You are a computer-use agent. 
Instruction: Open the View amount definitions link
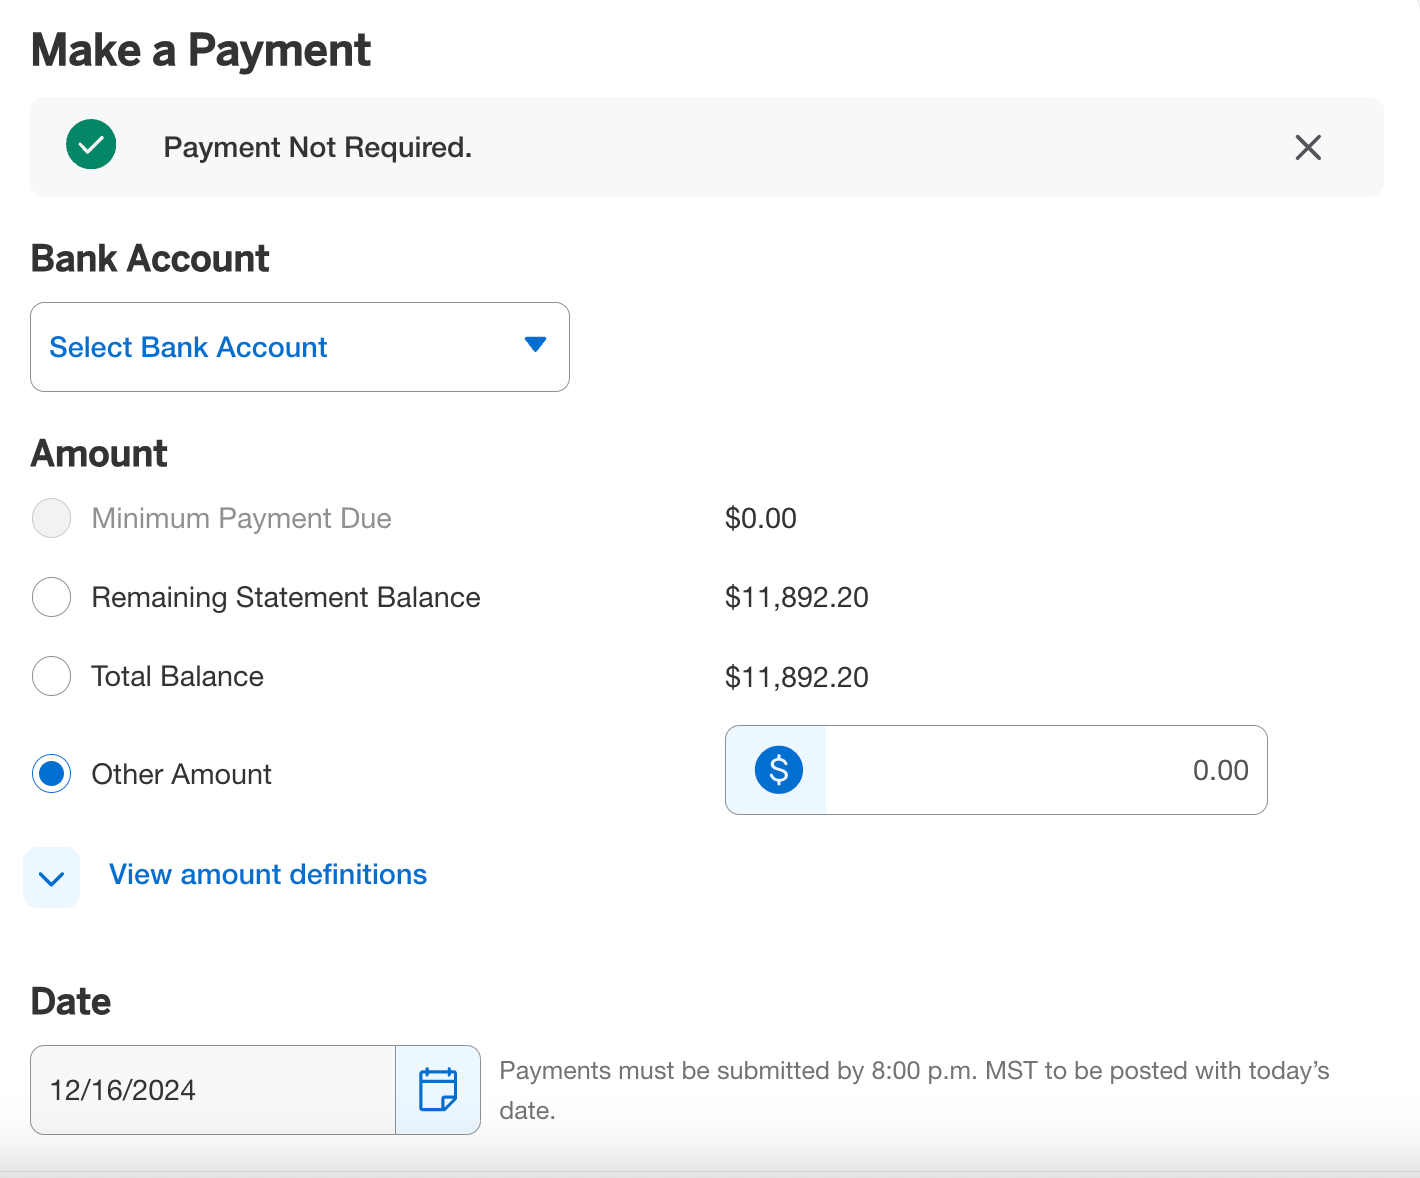coord(268,875)
